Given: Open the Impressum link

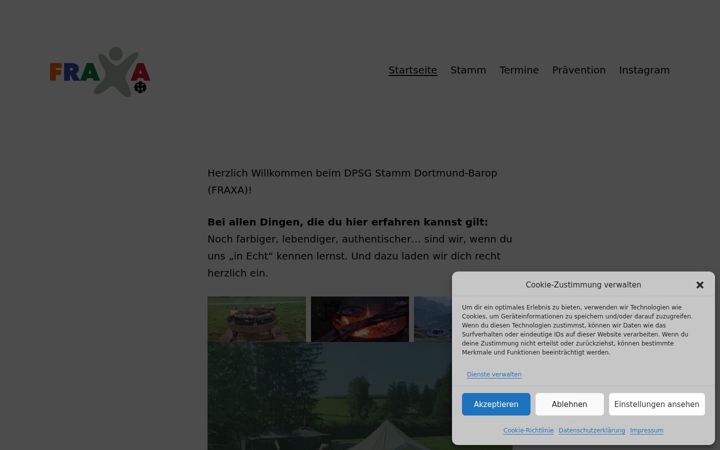Looking at the screenshot, I should (647, 430).
